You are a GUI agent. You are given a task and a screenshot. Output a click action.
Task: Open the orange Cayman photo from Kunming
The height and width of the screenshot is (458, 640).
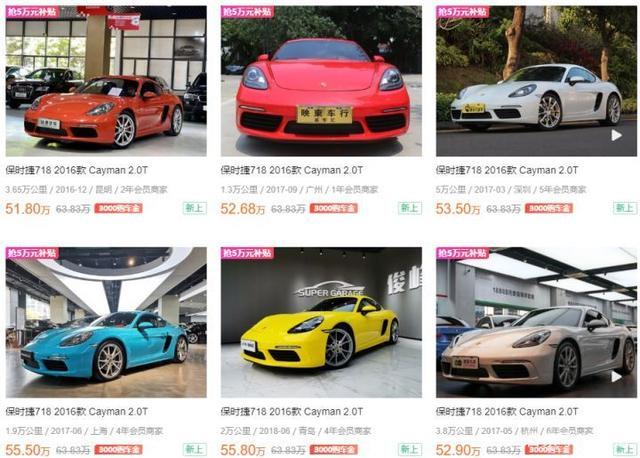[x=106, y=81]
